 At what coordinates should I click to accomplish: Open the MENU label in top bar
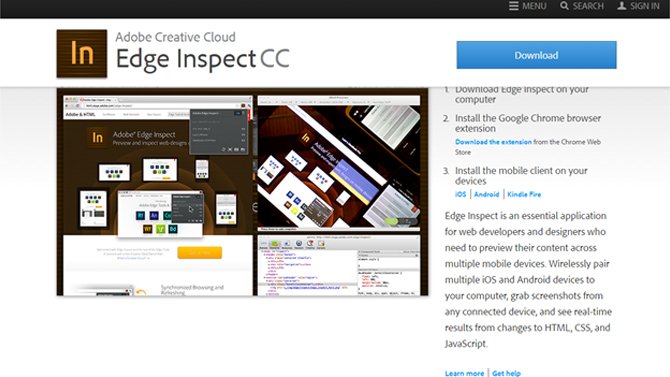pyautogui.click(x=534, y=6)
